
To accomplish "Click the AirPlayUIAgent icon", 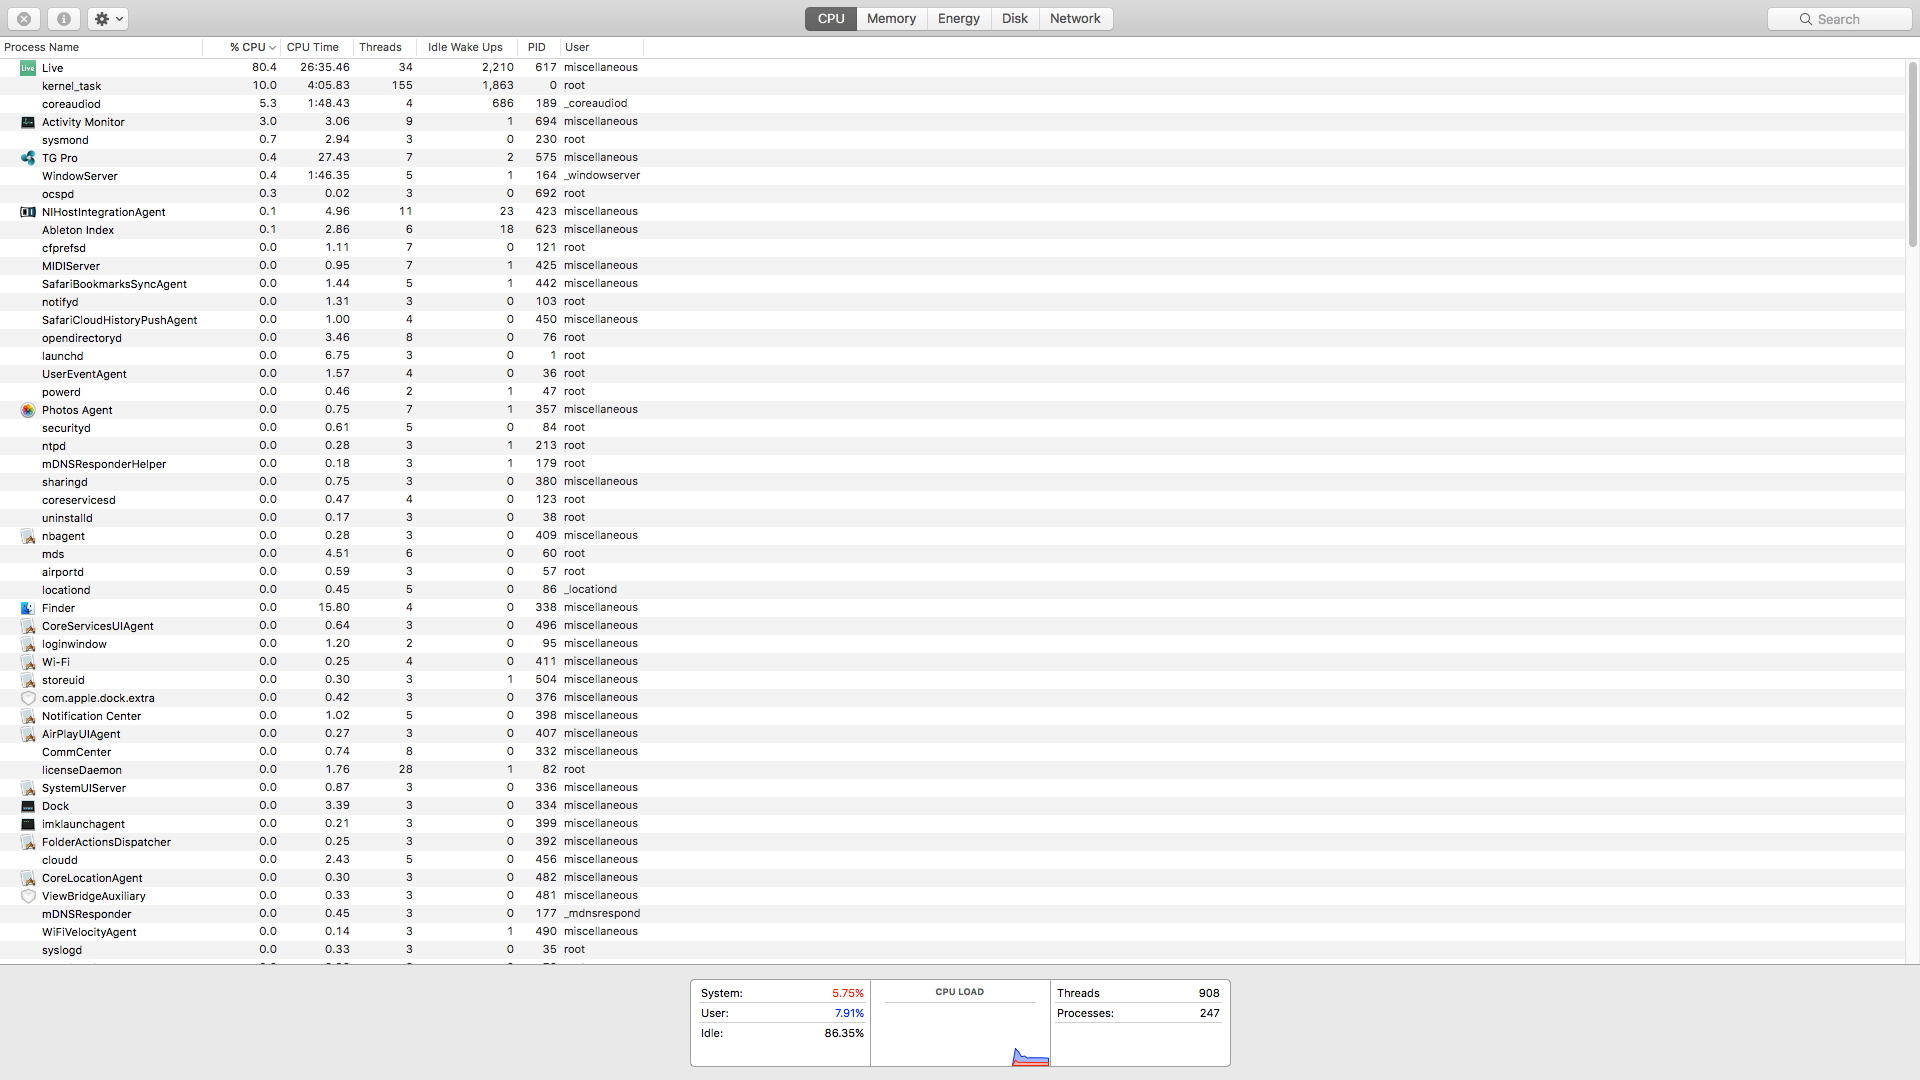I will coord(28,734).
